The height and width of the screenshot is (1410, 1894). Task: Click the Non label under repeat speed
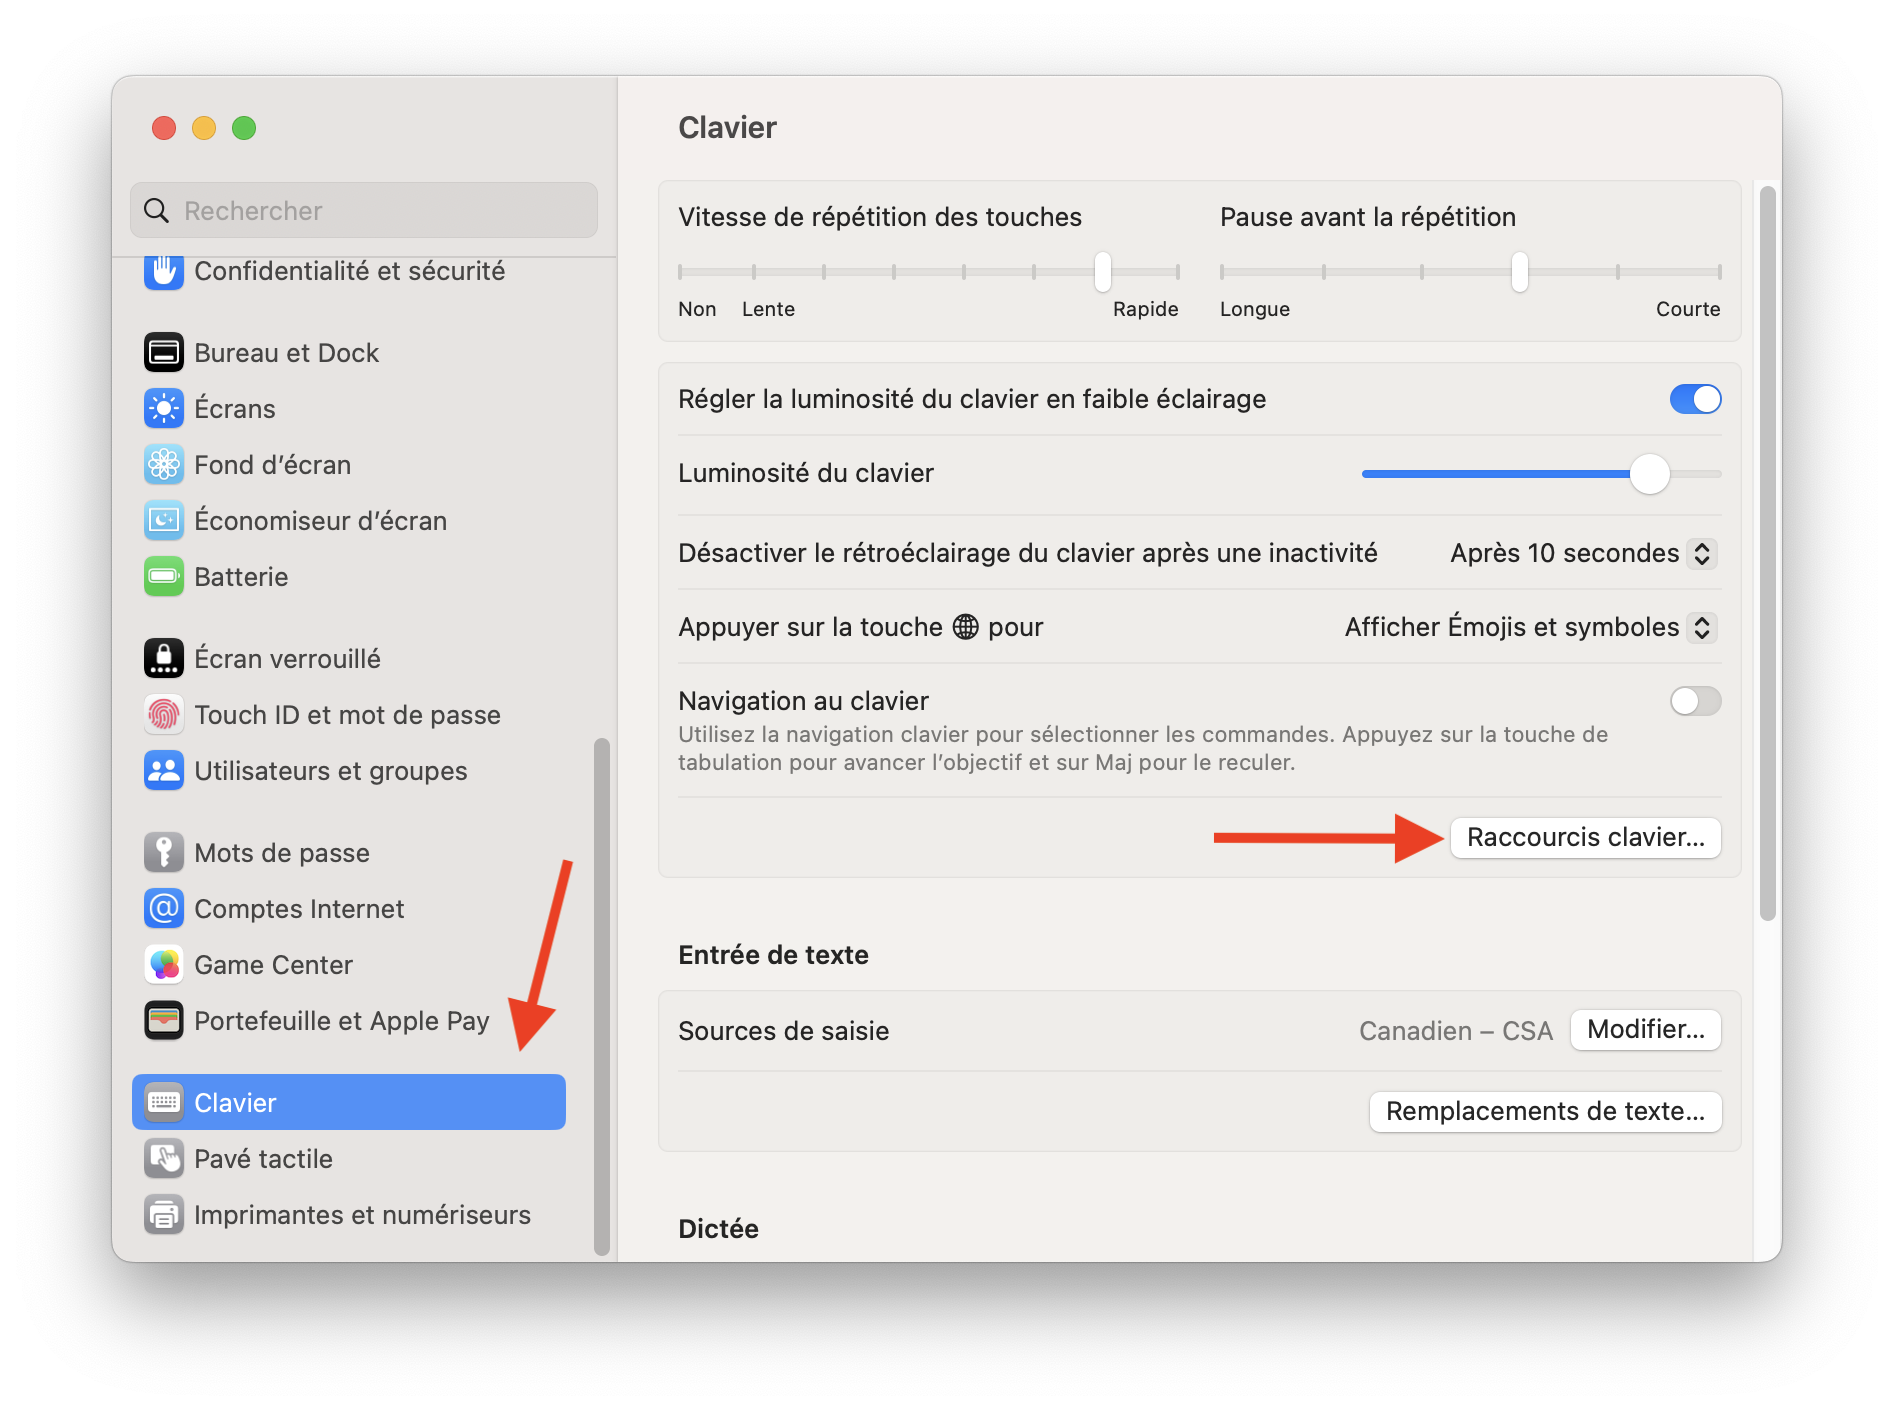(x=697, y=309)
